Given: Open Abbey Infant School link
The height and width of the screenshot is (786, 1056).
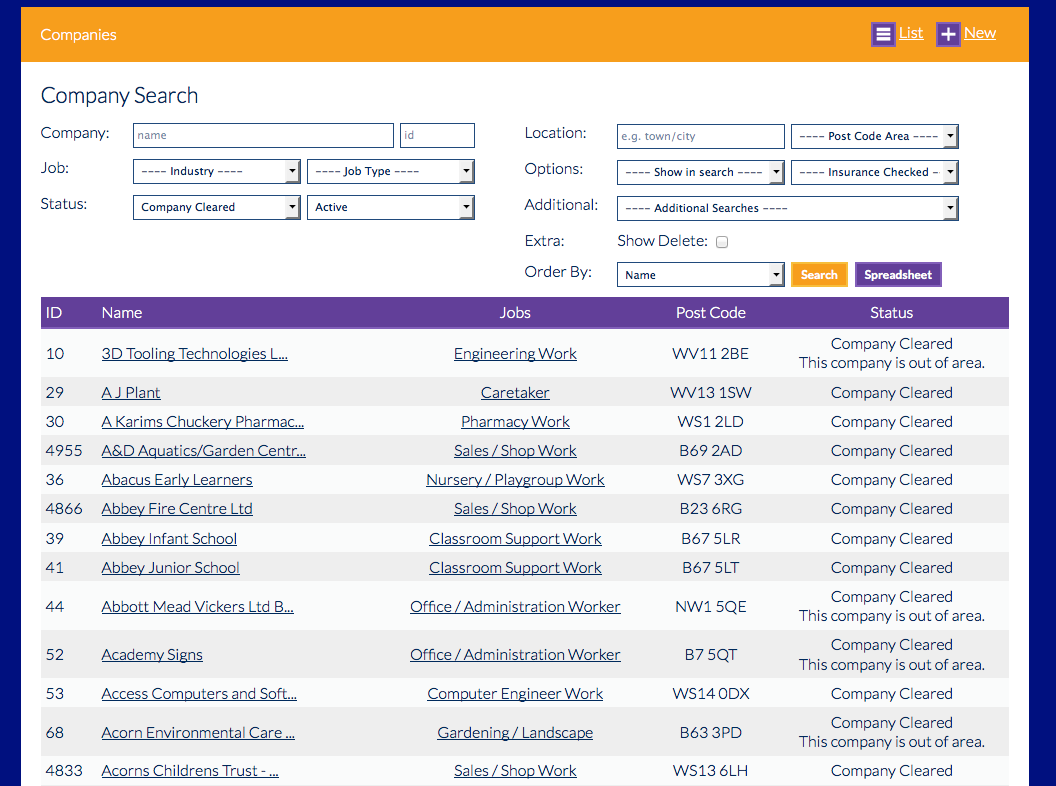Looking at the screenshot, I should (169, 539).
